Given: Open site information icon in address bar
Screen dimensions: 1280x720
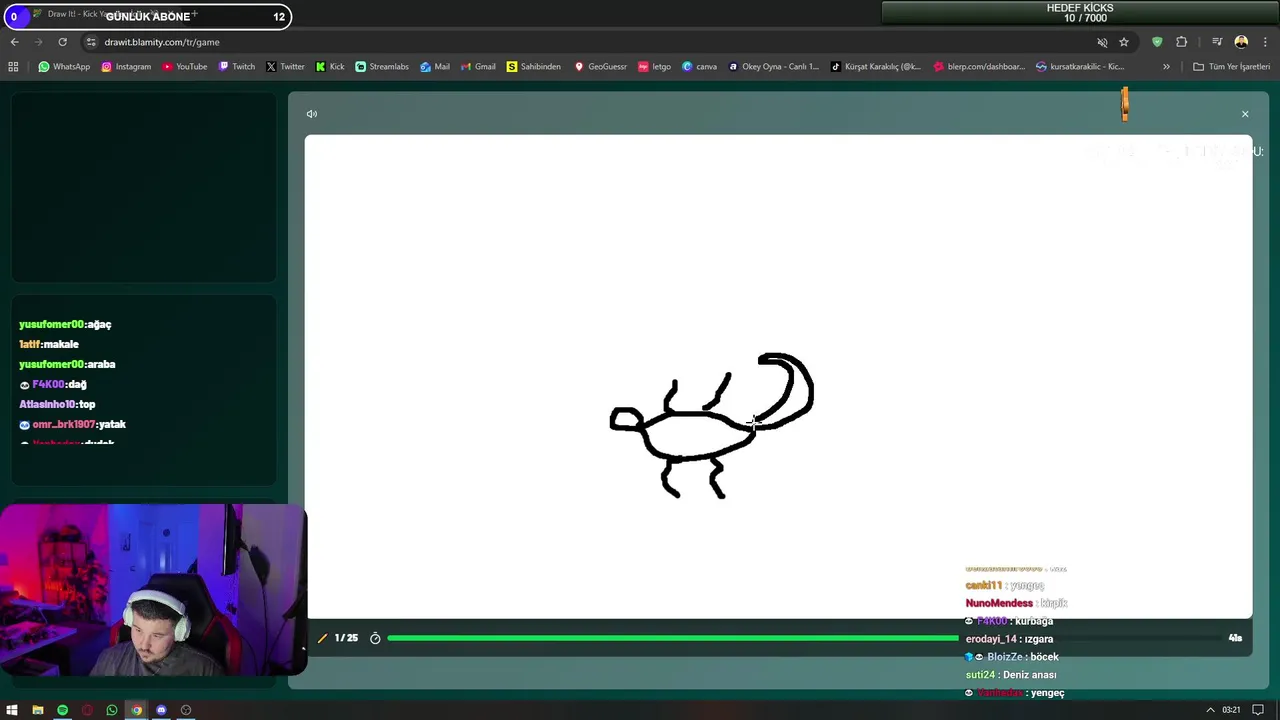Looking at the screenshot, I should coord(92,42).
